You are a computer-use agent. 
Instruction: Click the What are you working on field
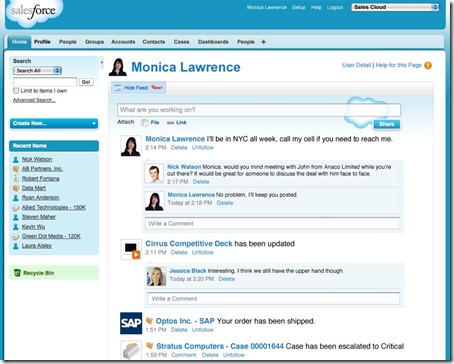point(259,110)
